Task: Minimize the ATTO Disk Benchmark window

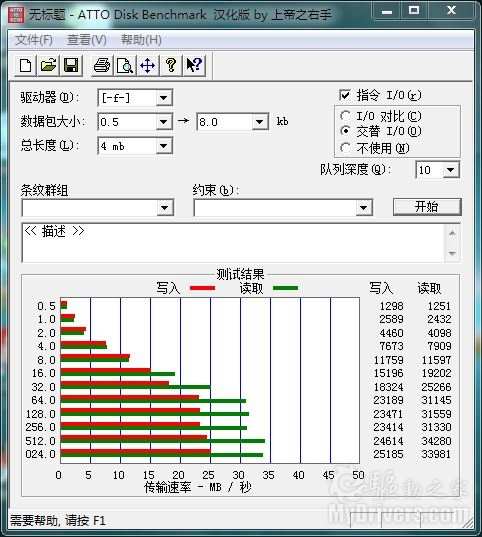Action: pos(387,11)
